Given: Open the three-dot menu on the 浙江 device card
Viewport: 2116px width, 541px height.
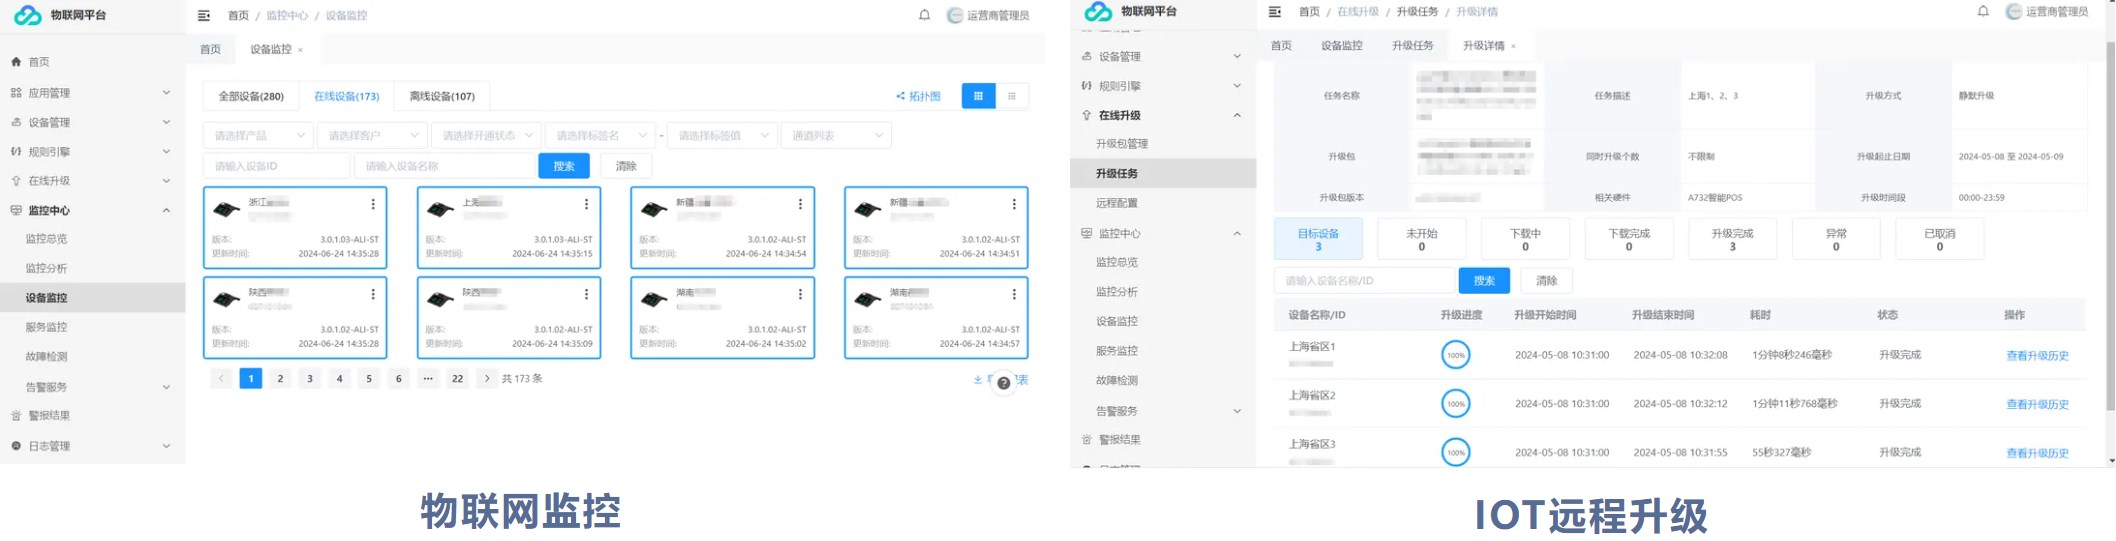Looking at the screenshot, I should pyautogui.click(x=373, y=204).
